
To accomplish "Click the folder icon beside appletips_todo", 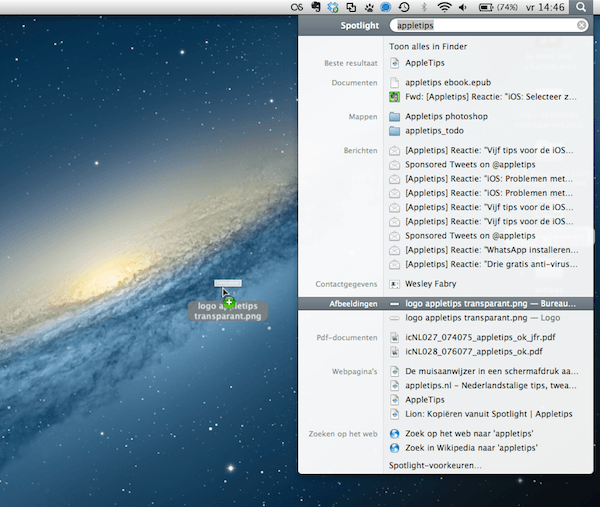I will coord(395,131).
